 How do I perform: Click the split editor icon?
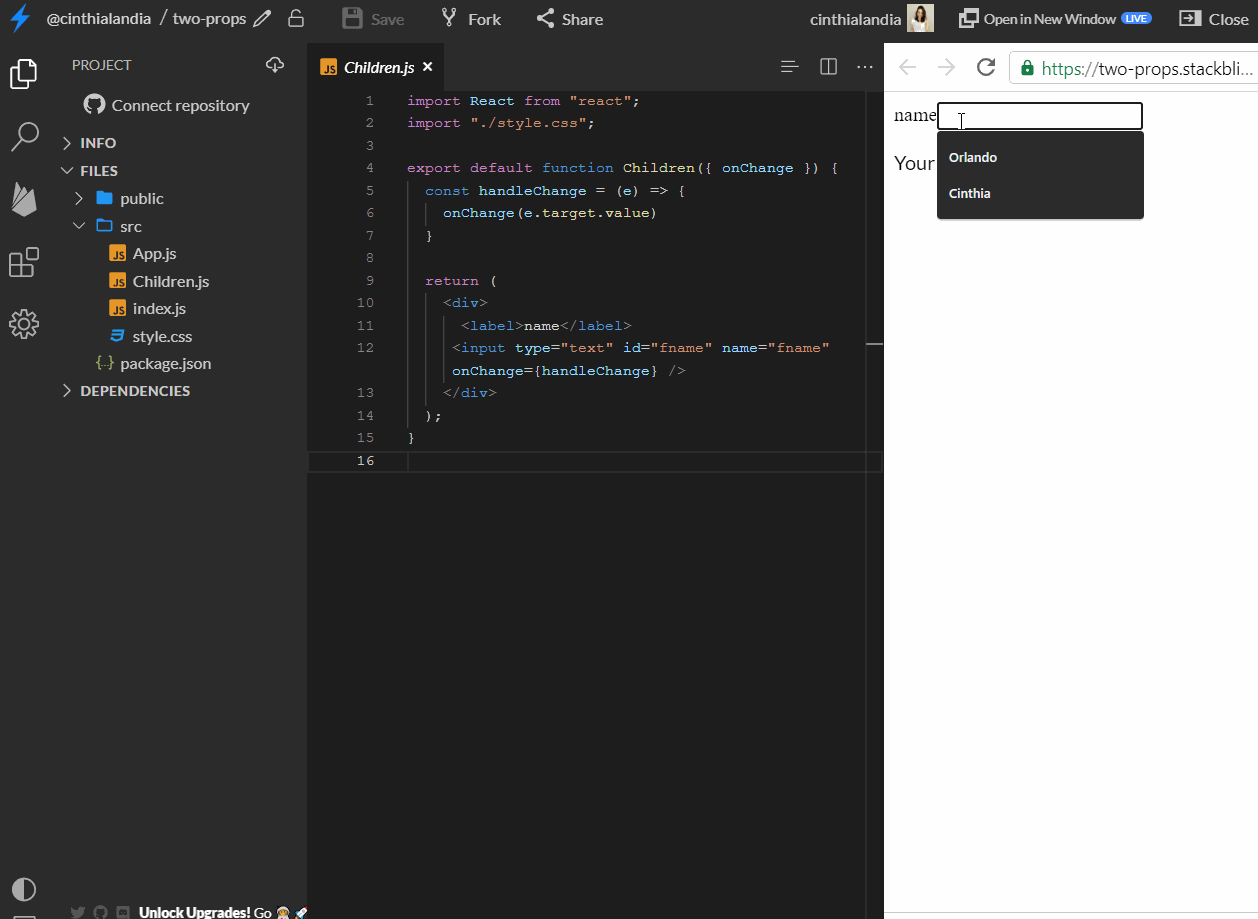[828, 67]
